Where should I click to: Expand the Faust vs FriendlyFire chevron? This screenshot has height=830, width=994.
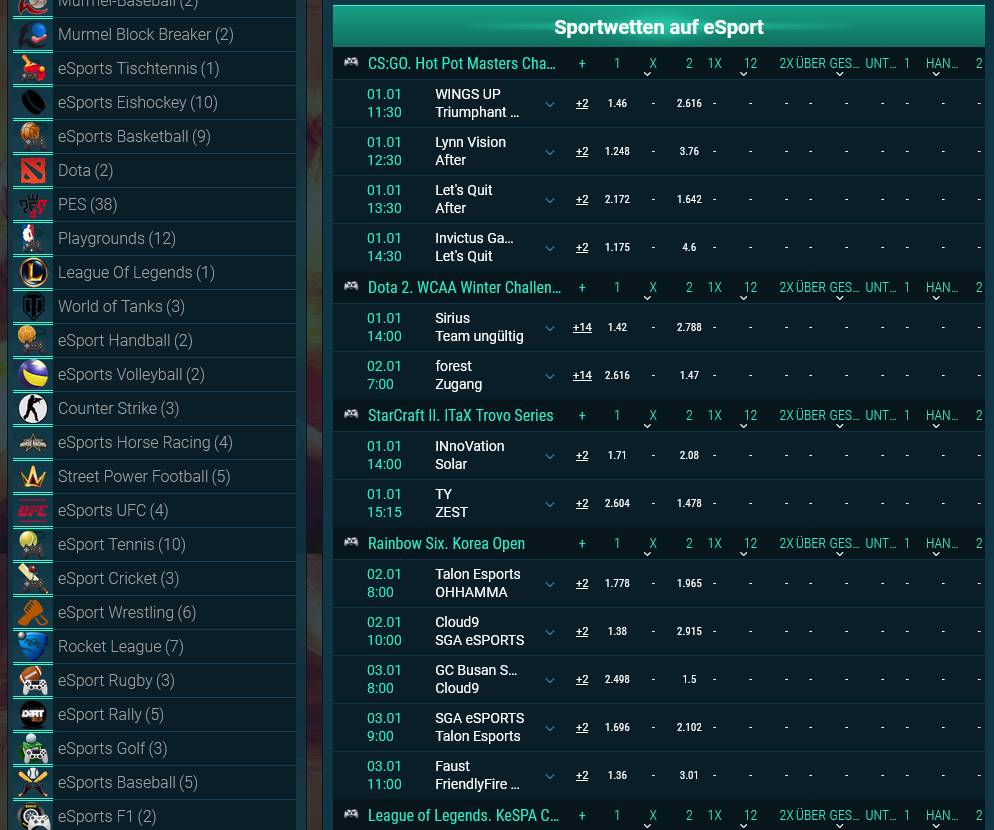550,776
